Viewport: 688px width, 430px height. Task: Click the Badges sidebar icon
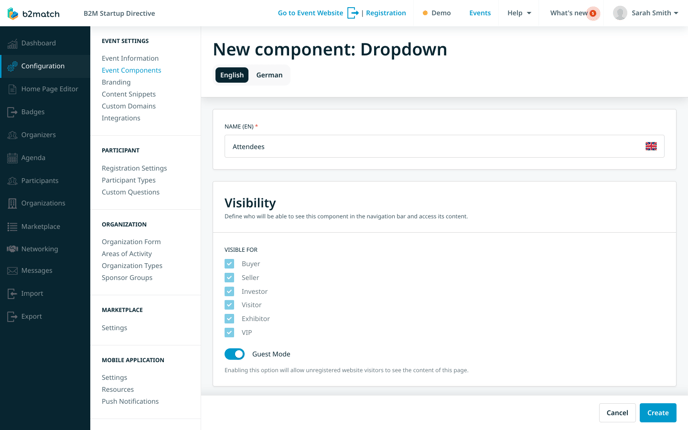[12, 112]
